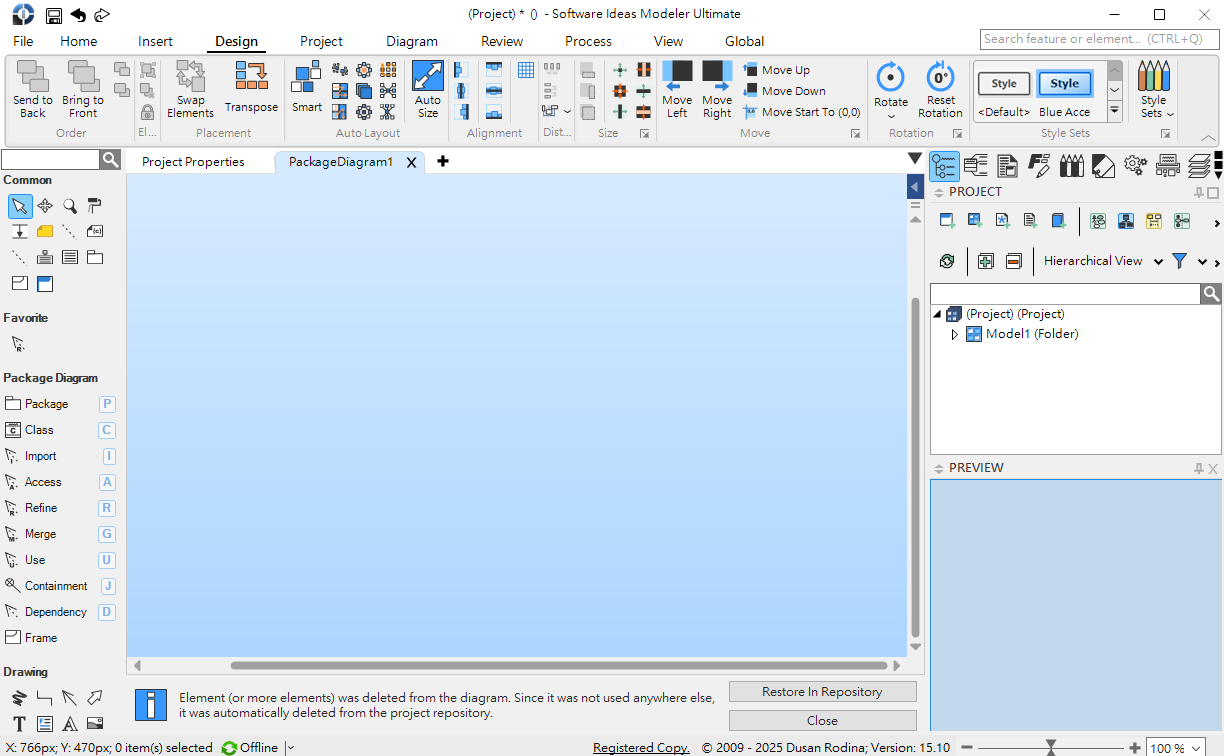Switch to the Project Properties tab
Screen dimensions: 1224x756
coord(193,162)
